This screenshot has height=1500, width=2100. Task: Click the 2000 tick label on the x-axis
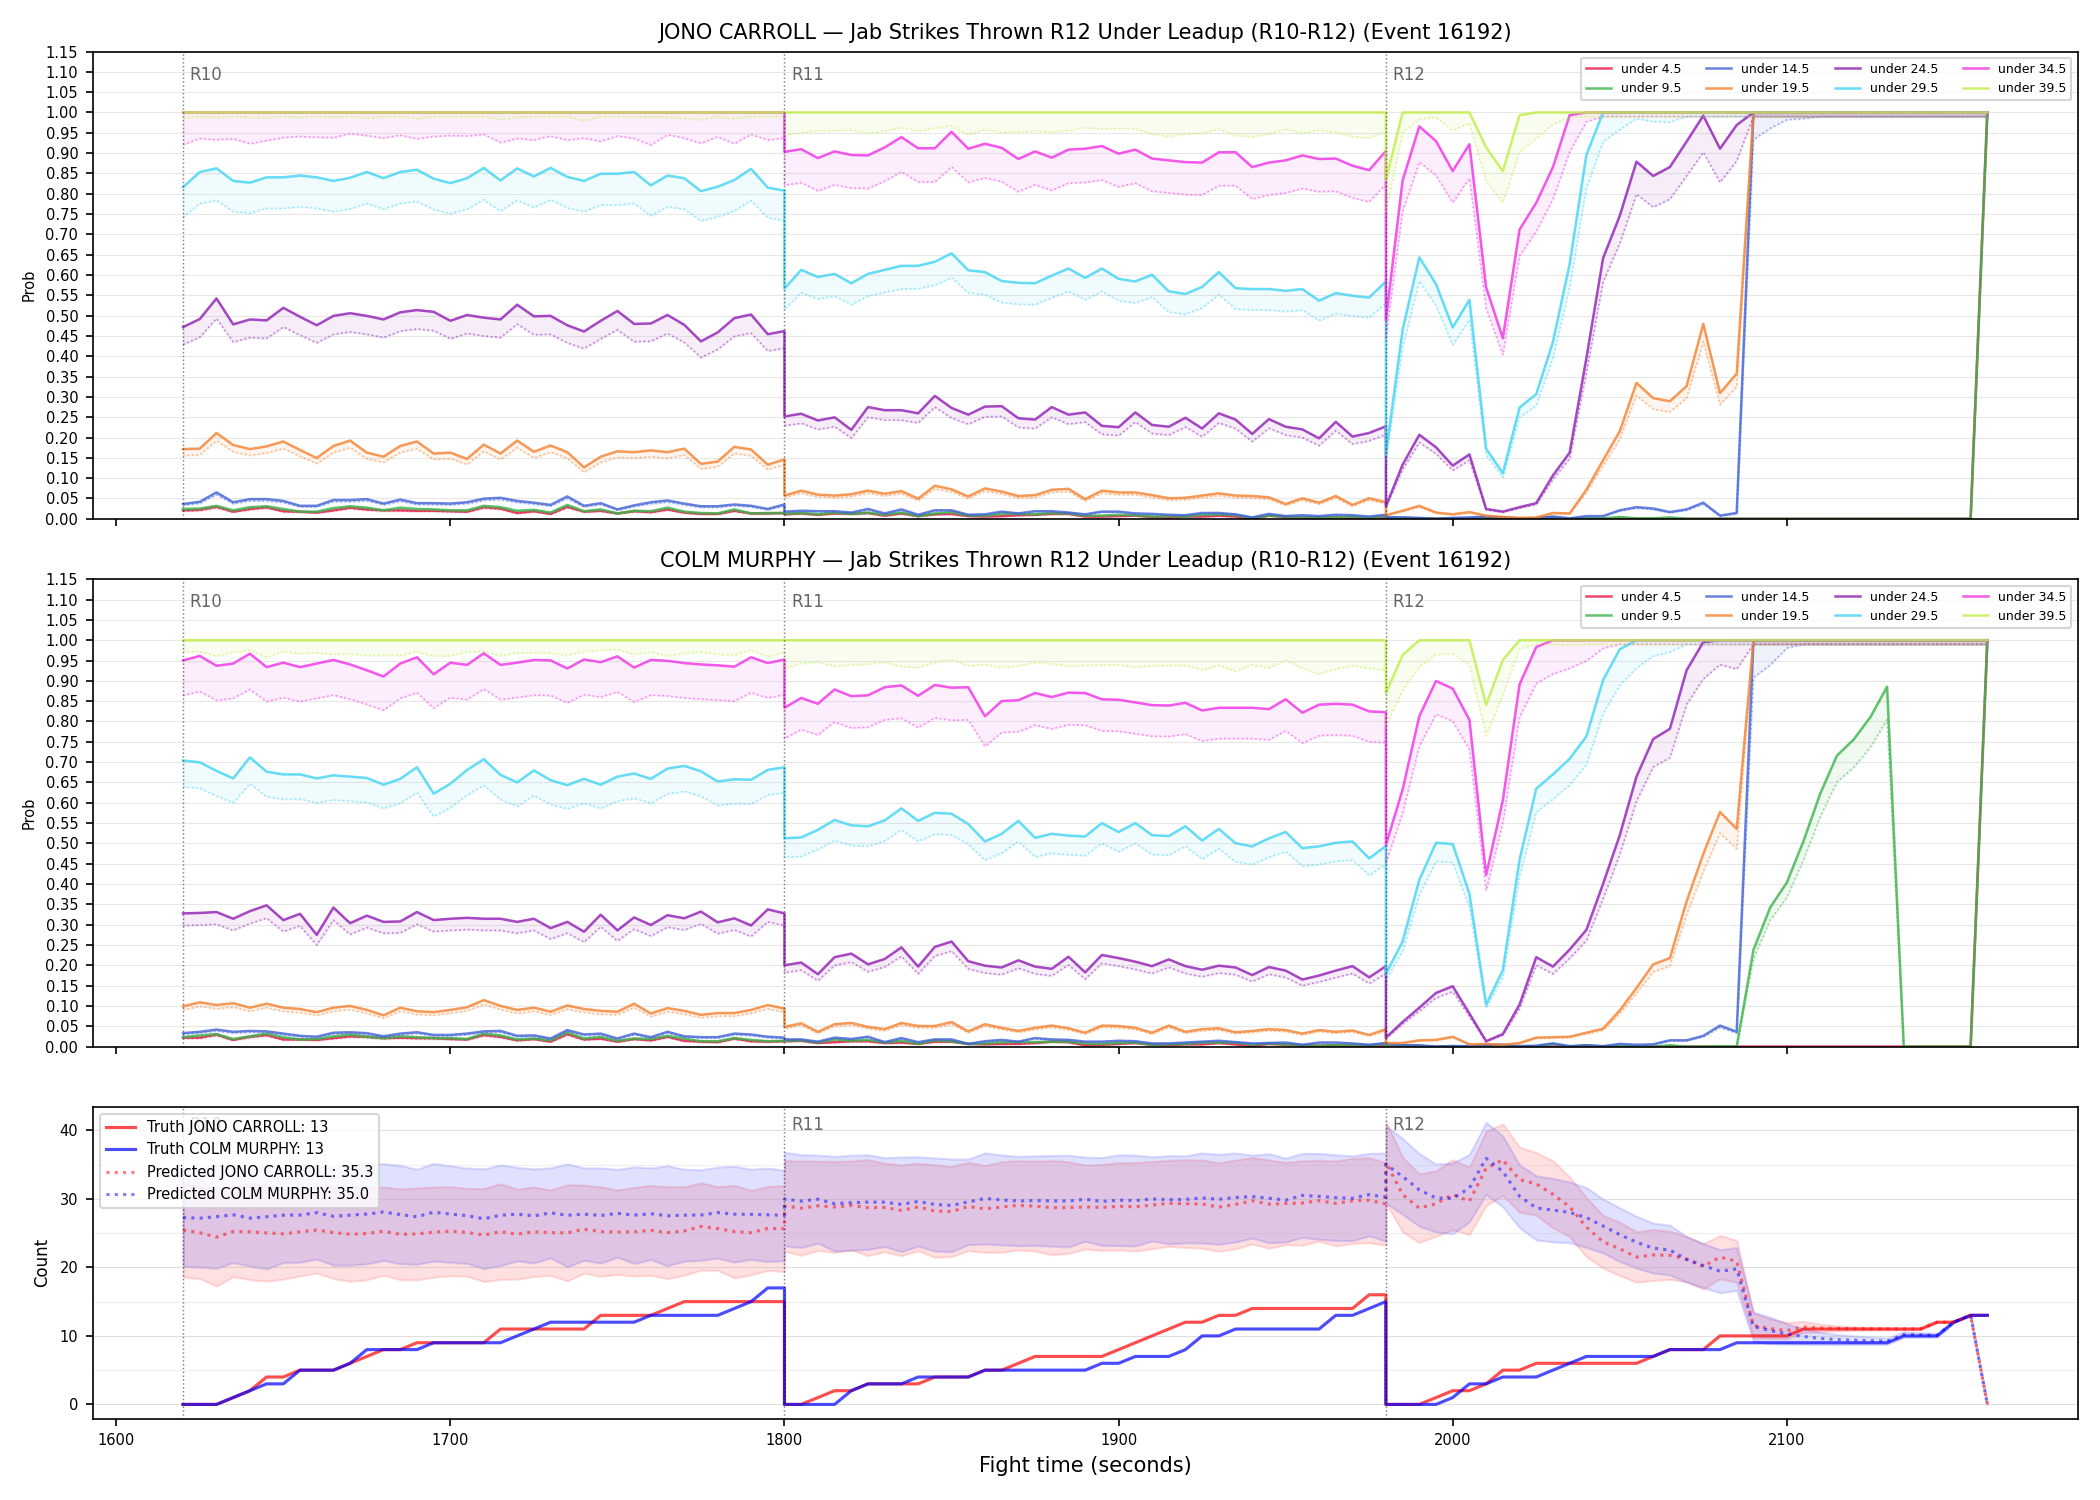(x=1452, y=1439)
